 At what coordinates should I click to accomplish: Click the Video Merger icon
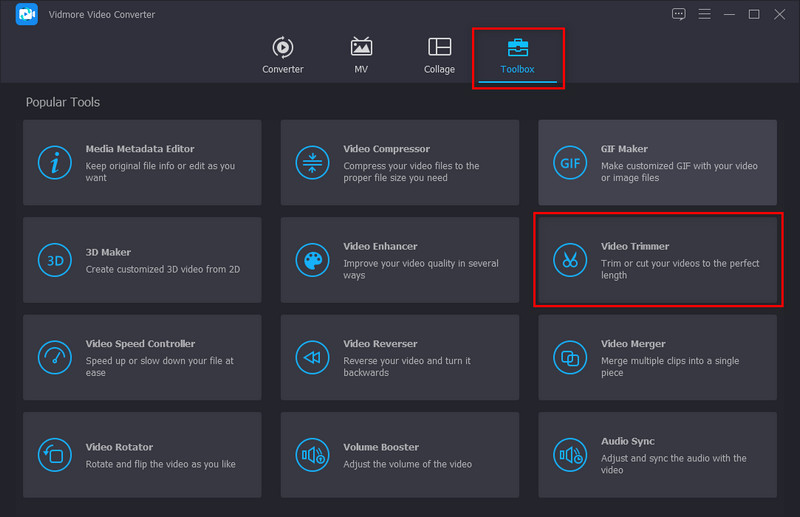point(570,357)
